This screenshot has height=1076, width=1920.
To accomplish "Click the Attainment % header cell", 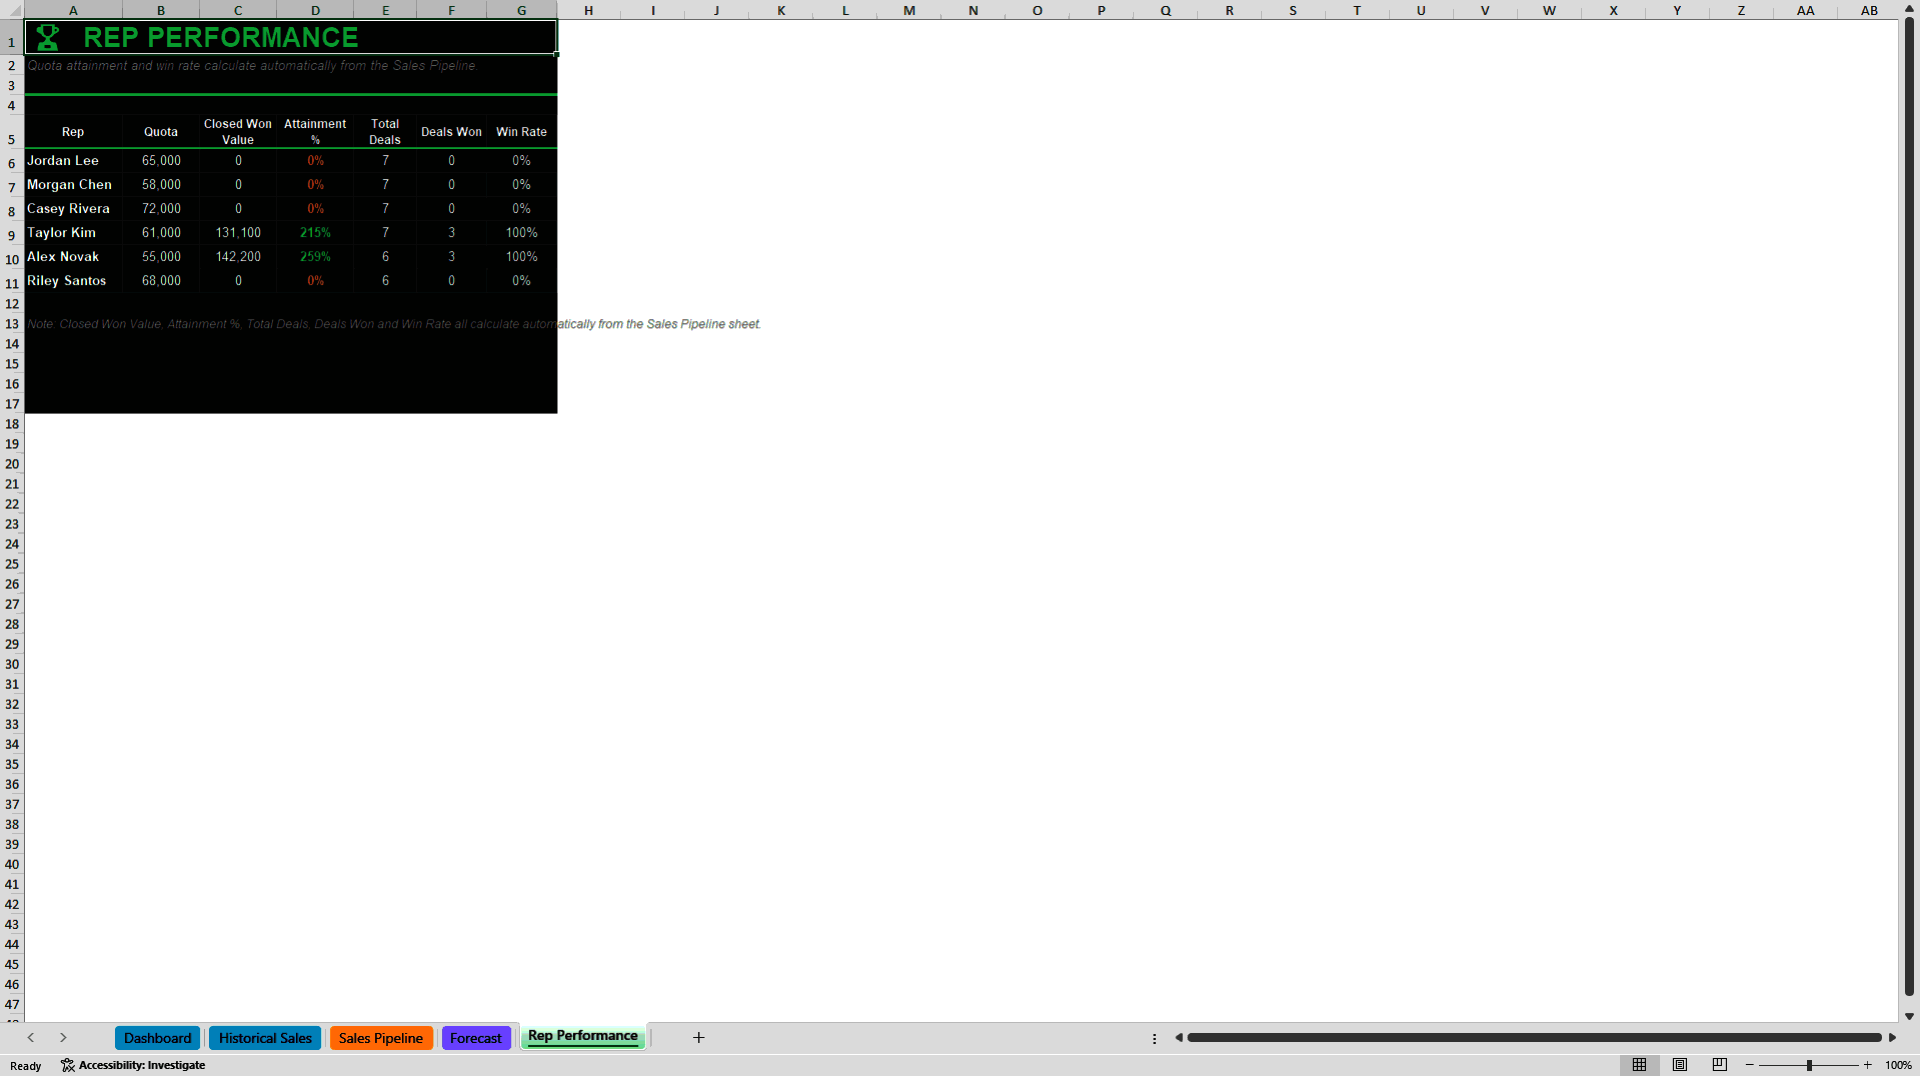I will point(315,131).
